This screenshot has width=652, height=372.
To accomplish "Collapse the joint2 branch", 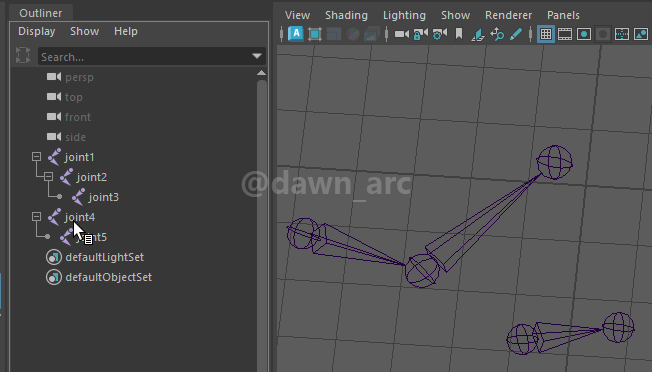I will click(x=48, y=177).
